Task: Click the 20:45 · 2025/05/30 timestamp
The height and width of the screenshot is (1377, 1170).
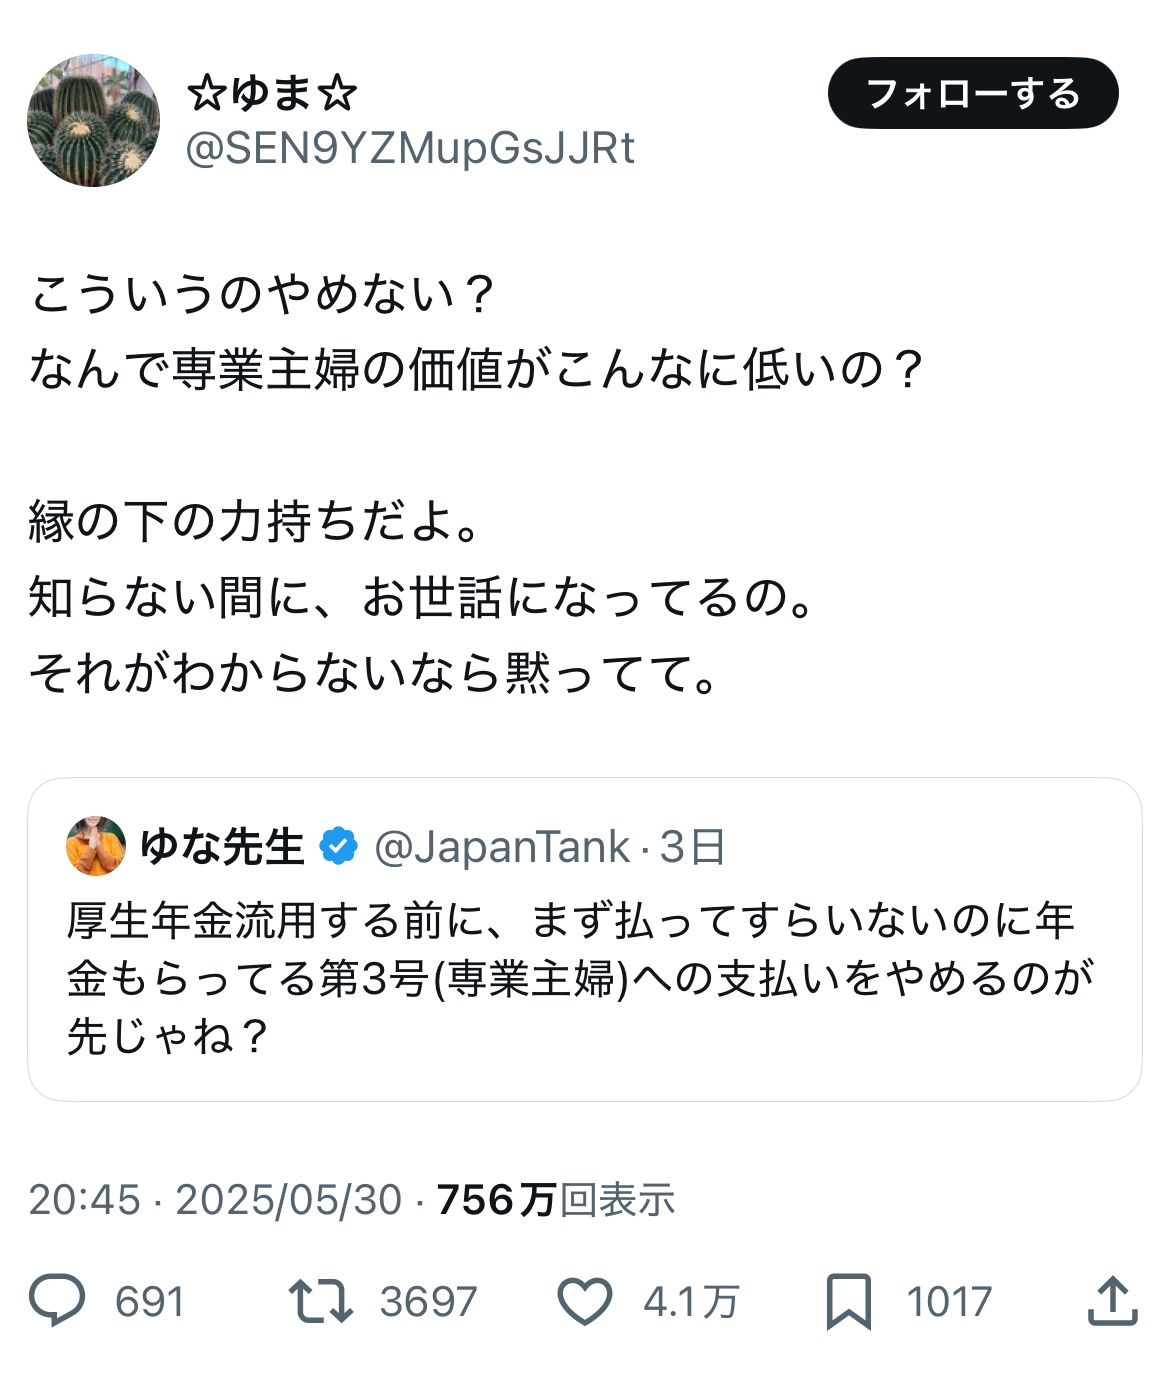Action: 215,1199
